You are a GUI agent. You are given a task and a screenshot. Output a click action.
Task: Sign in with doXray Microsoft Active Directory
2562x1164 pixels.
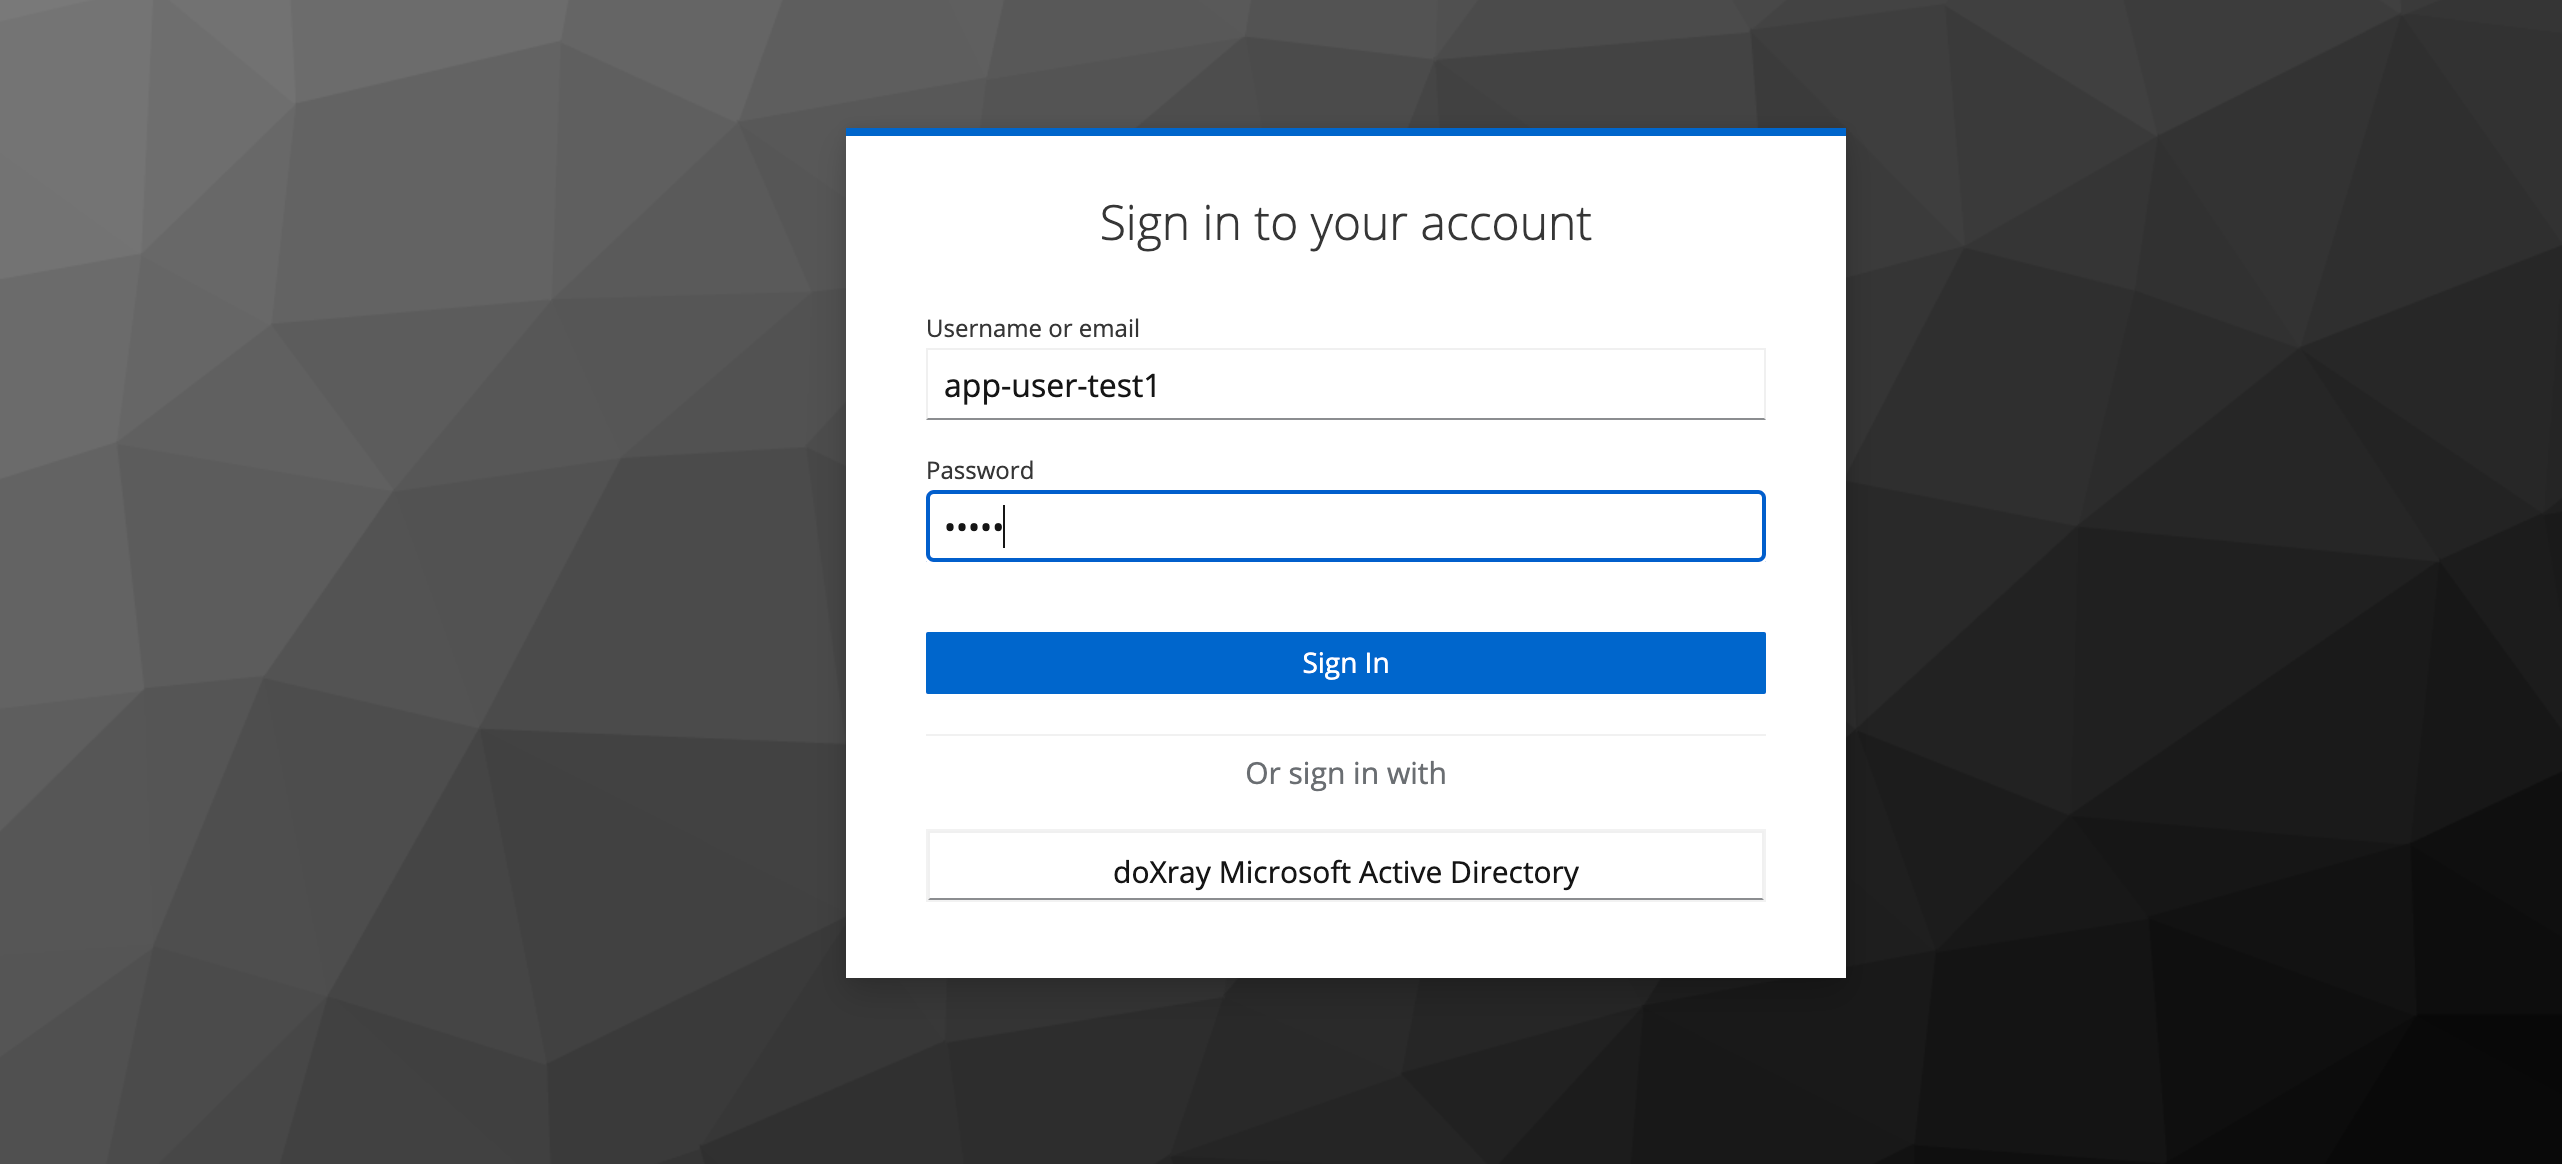pyautogui.click(x=1345, y=866)
